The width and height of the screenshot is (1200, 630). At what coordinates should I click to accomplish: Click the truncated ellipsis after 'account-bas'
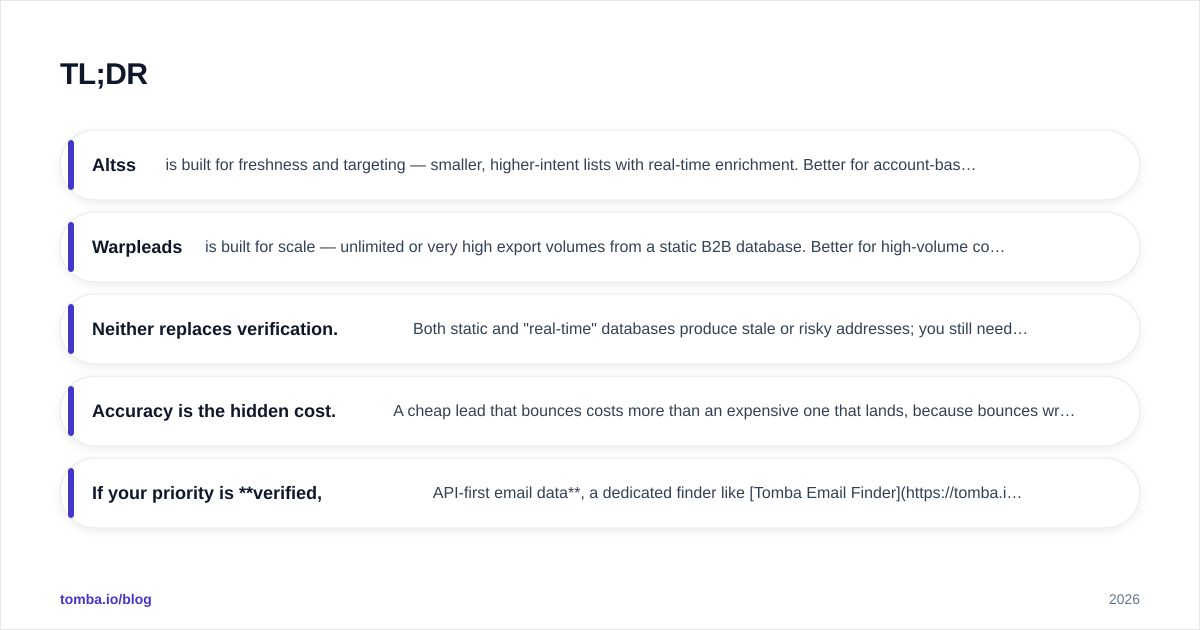point(969,165)
